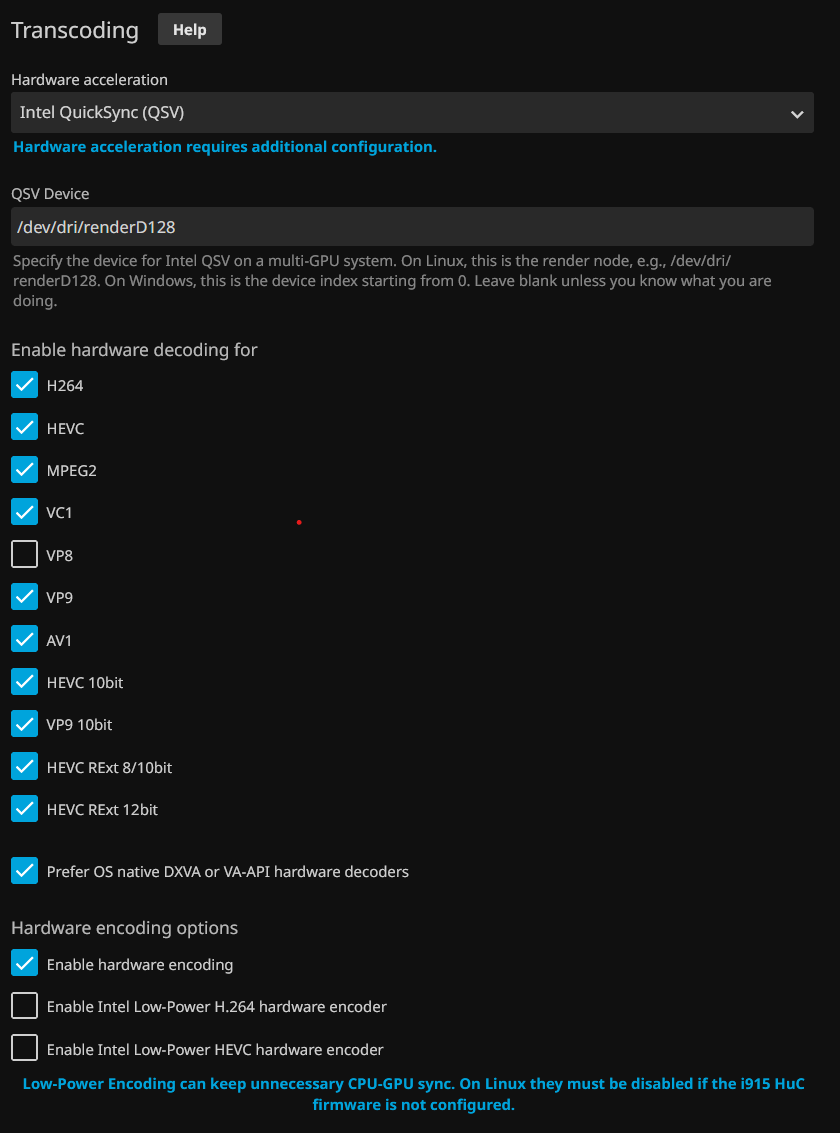Disable MPEG2 hardware decoding
Image resolution: width=840 pixels, height=1133 pixels.
(24, 470)
